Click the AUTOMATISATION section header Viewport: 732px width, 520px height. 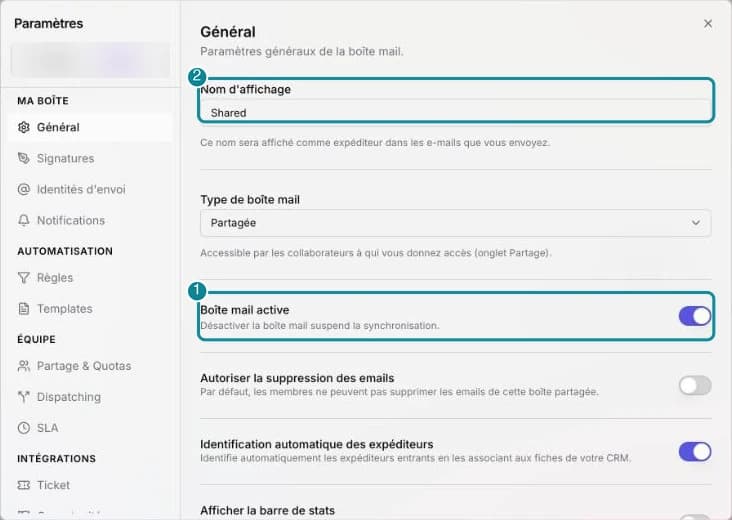[65, 251]
